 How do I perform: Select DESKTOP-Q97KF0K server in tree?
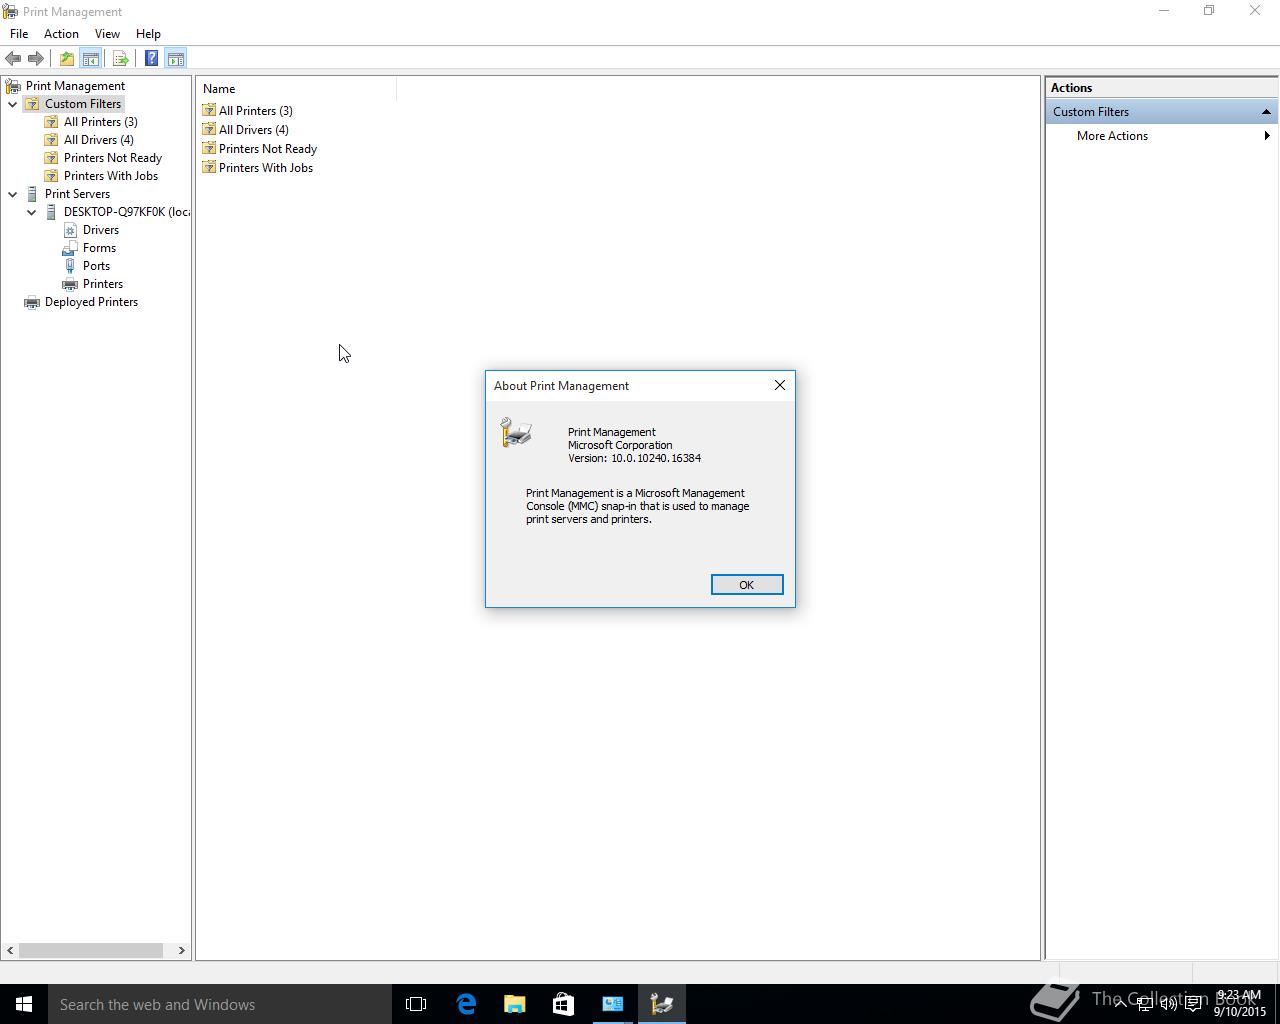click(x=127, y=212)
